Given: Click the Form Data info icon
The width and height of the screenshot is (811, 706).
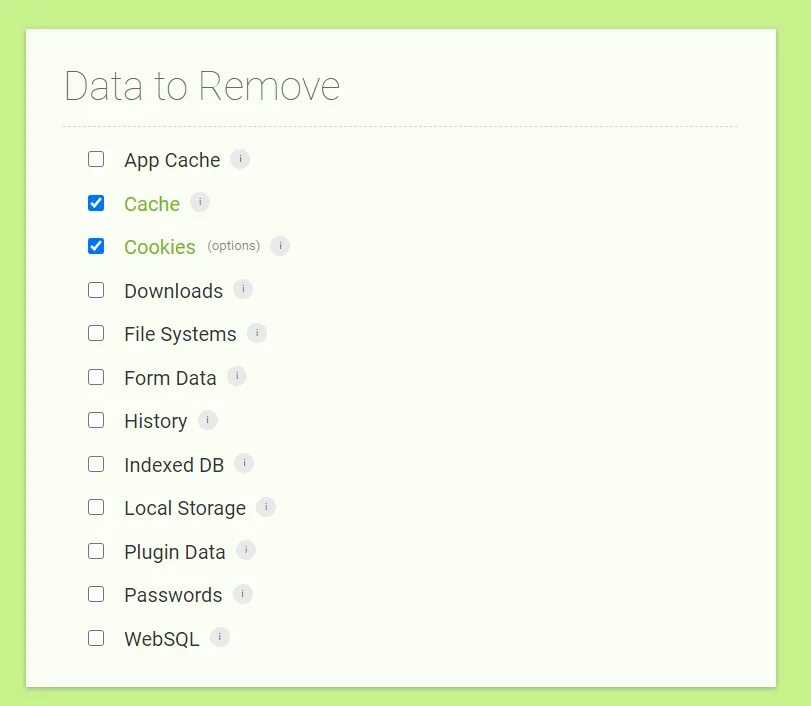Looking at the screenshot, I should (237, 377).
